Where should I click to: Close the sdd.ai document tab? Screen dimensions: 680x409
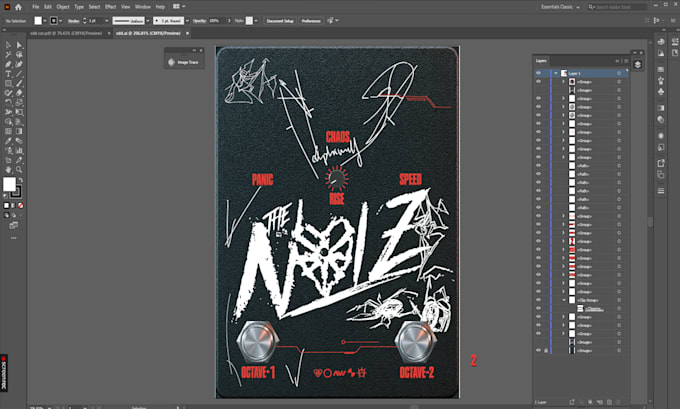point(187,33)
